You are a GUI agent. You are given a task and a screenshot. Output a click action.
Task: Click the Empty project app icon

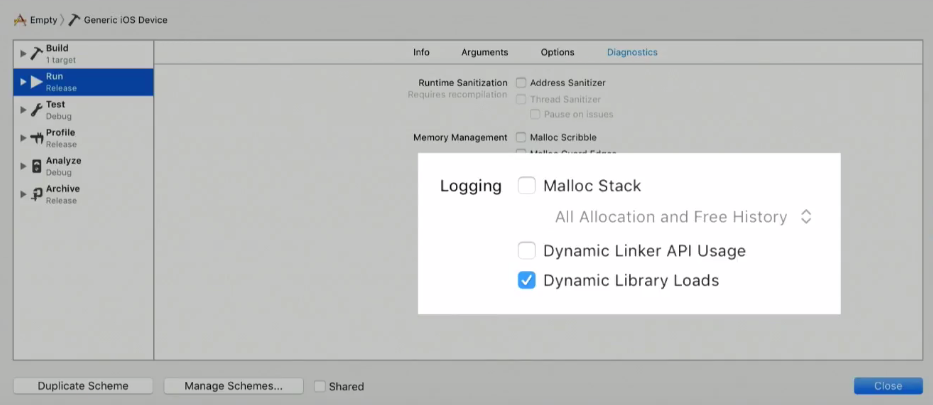pyautogui.click(x=19, y=20)
